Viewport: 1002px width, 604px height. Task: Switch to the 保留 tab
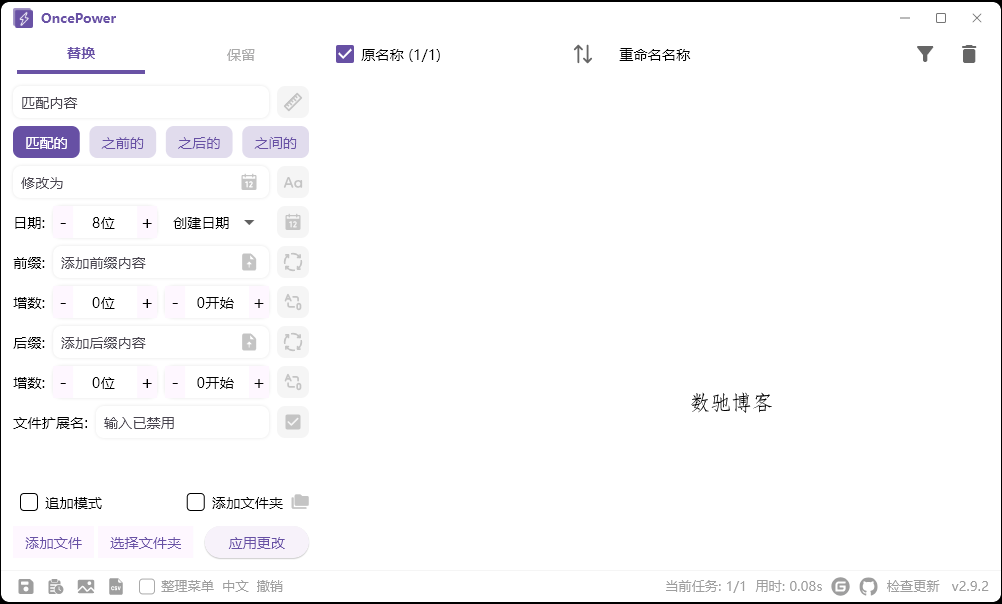pos(241,55)
